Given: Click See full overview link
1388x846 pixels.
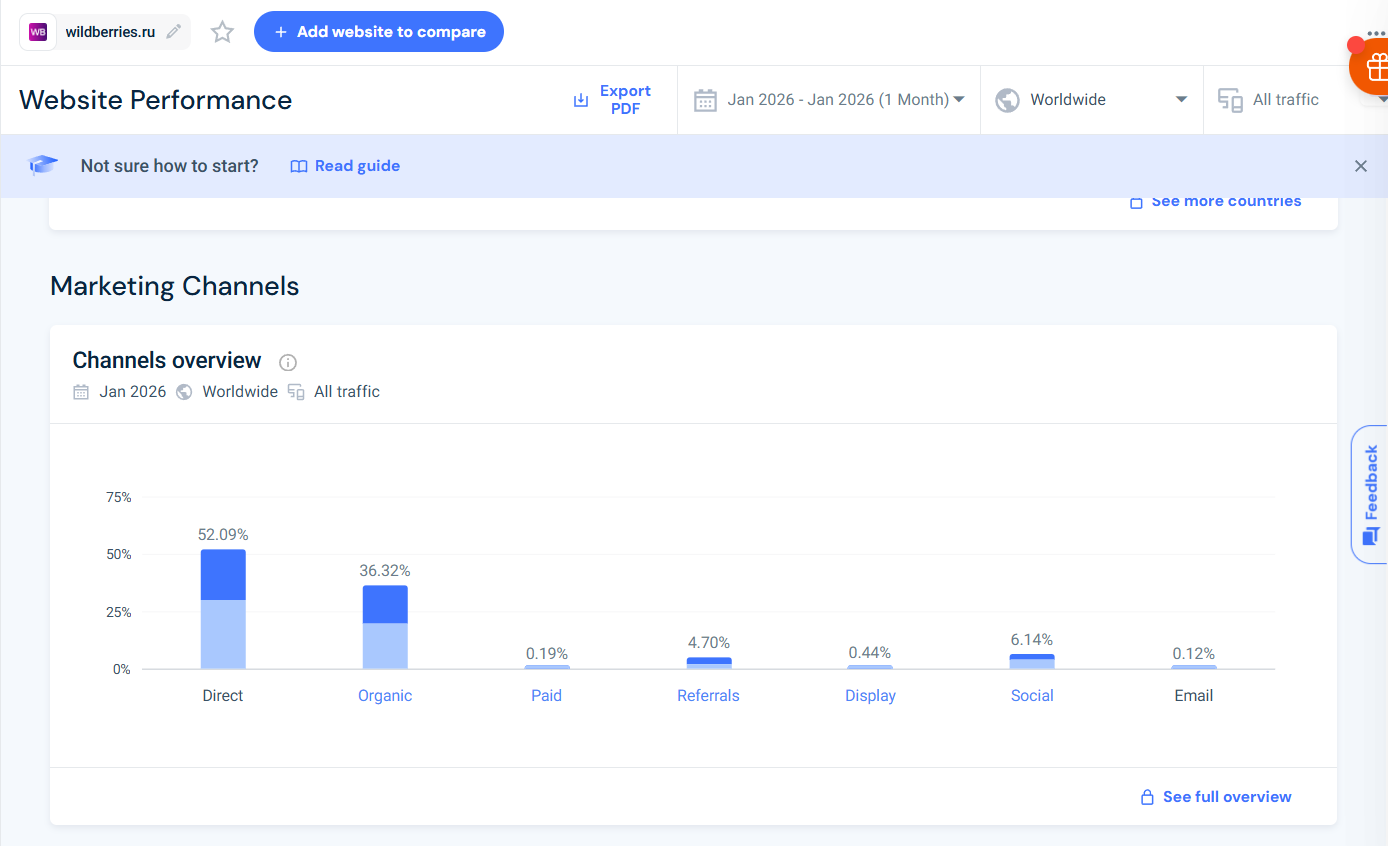Looking at the screenshot, I should click(1226, 797).
